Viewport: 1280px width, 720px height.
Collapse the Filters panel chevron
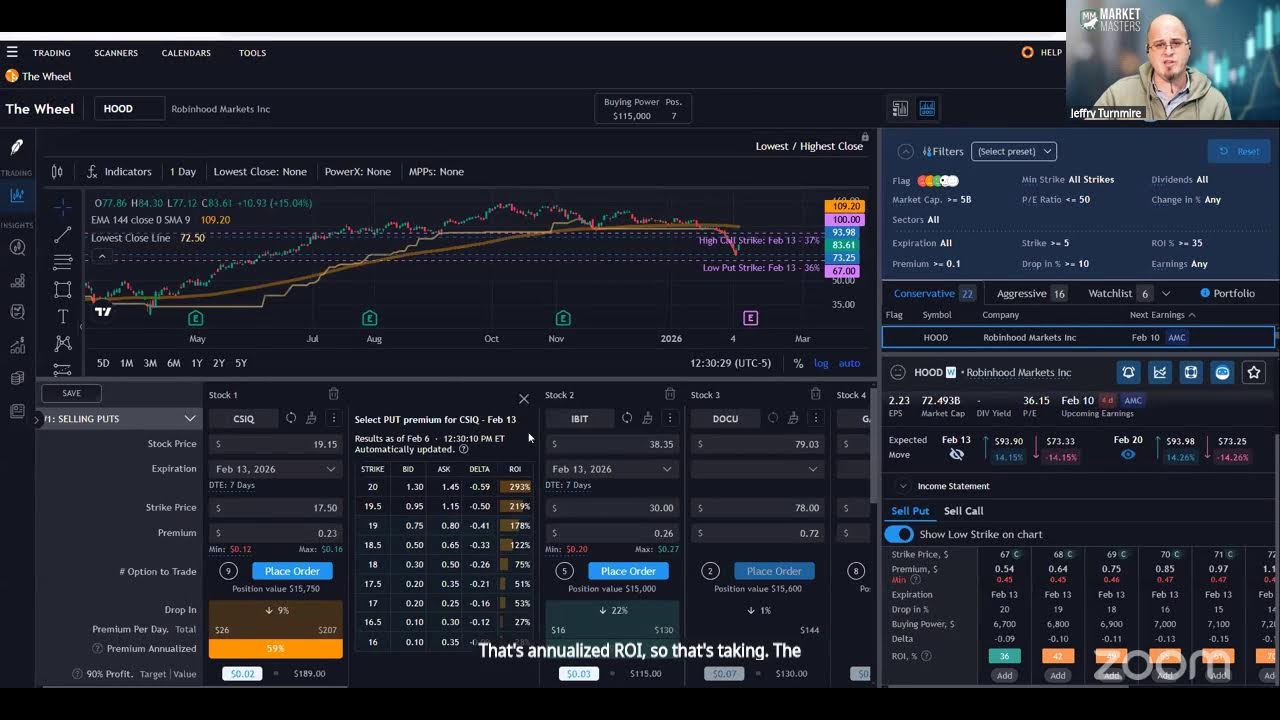pos(905,151)
